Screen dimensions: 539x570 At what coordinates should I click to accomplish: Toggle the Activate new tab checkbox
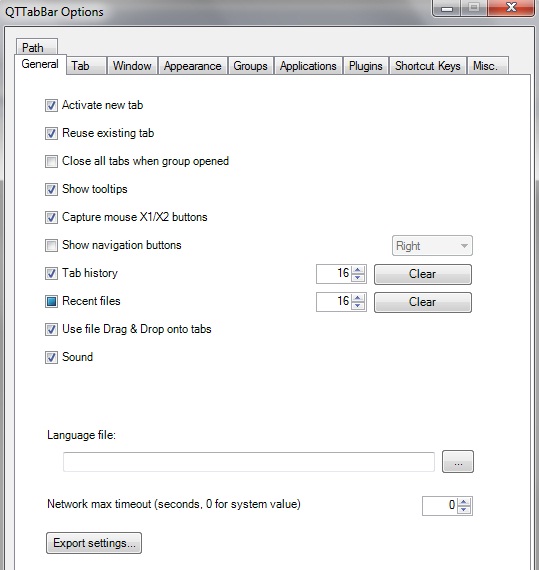[51, 105]
